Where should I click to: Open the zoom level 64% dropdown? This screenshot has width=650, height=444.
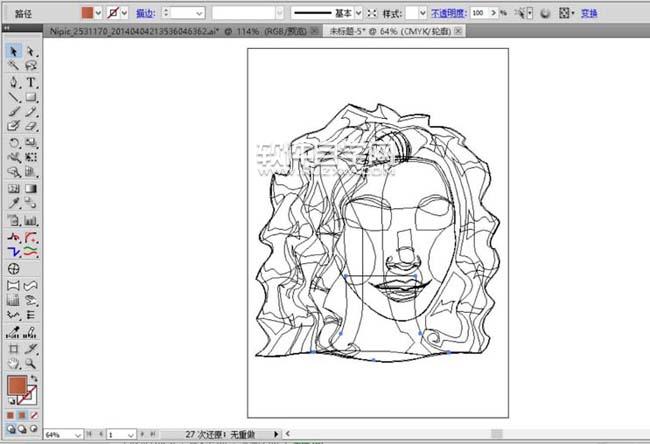[77, 435]
